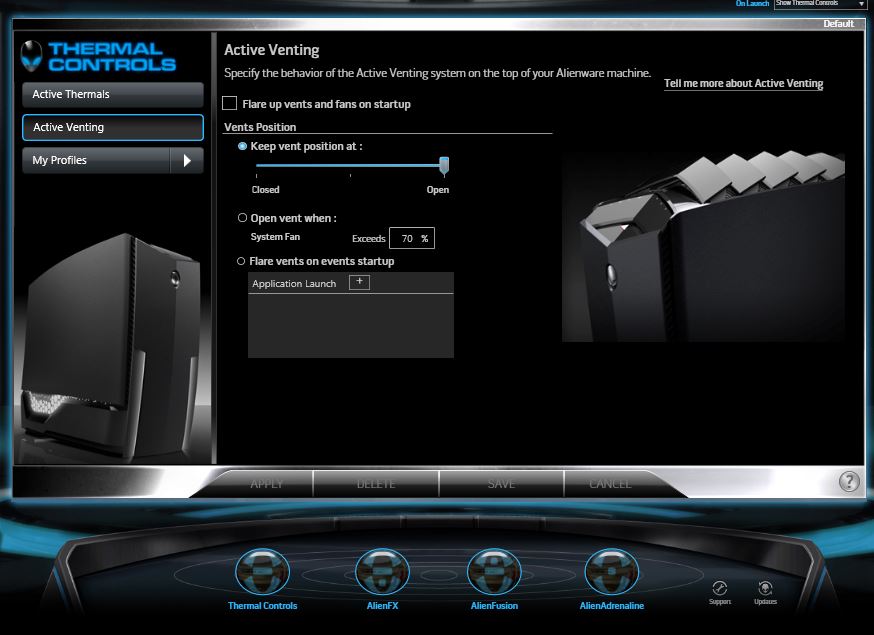874x635 pixels.
Task: Click the Save button
Action: [501, 484]
